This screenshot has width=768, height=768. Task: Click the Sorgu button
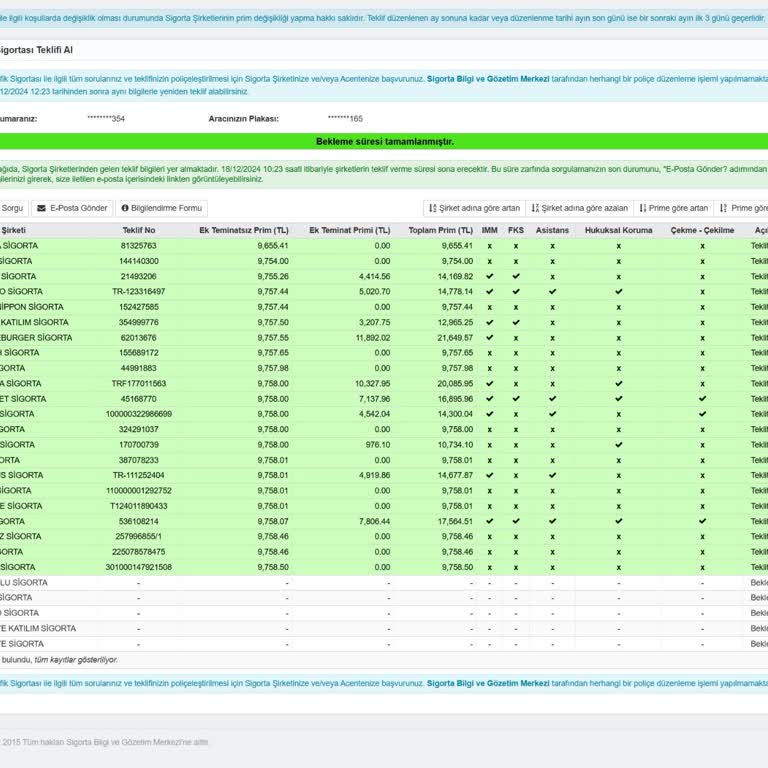12,208
